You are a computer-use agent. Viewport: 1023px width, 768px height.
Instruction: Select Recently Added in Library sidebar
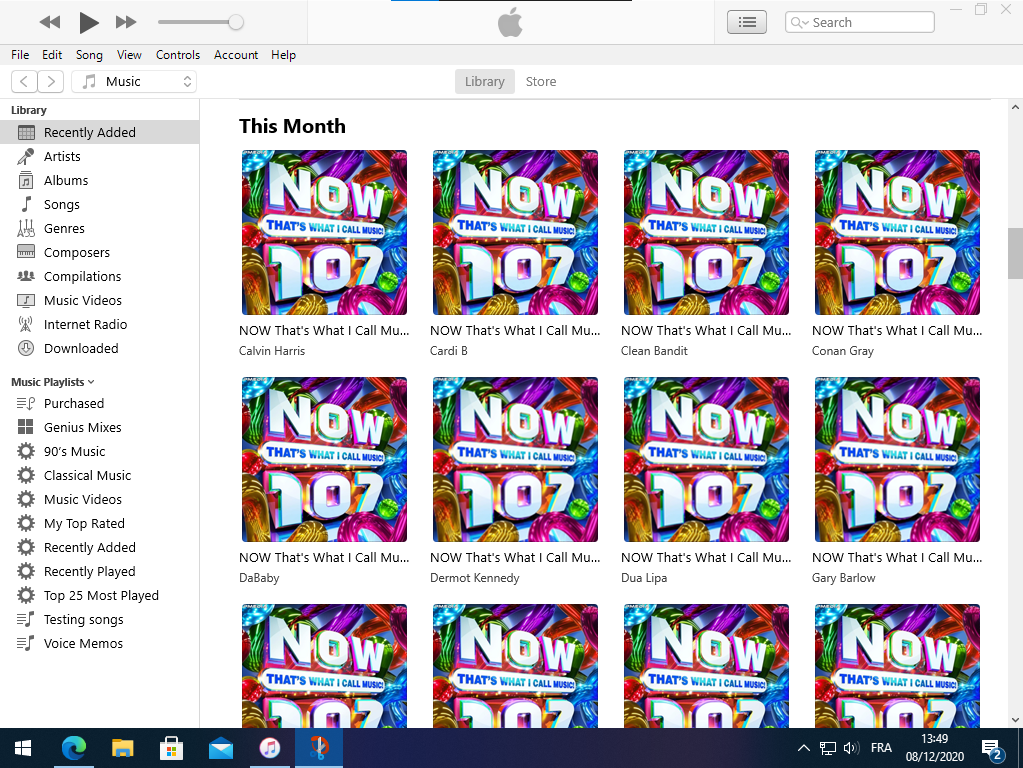100,132
